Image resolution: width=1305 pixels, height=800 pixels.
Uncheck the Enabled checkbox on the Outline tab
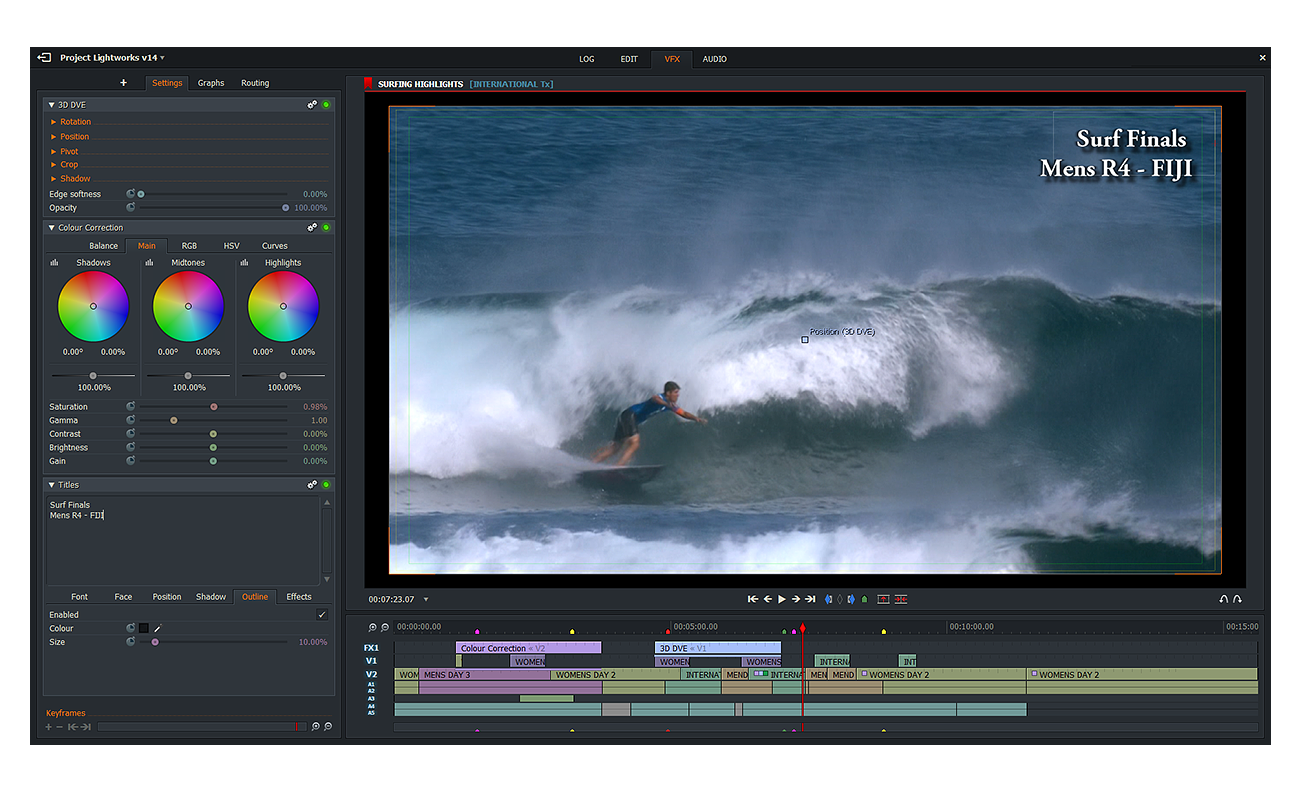pyautogui.click(x=322, y=614)
